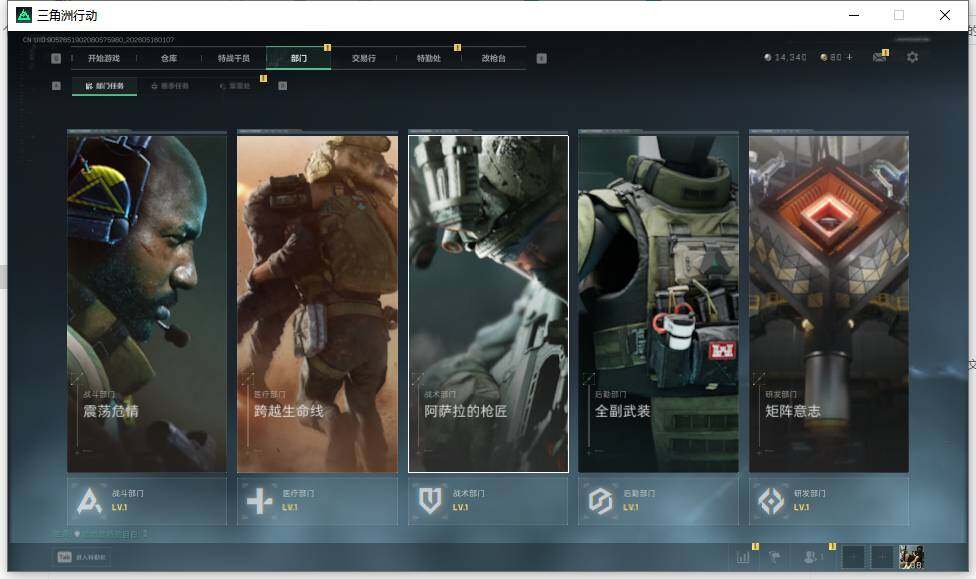Open the player avatar in bottom bar

click(911, 557)
